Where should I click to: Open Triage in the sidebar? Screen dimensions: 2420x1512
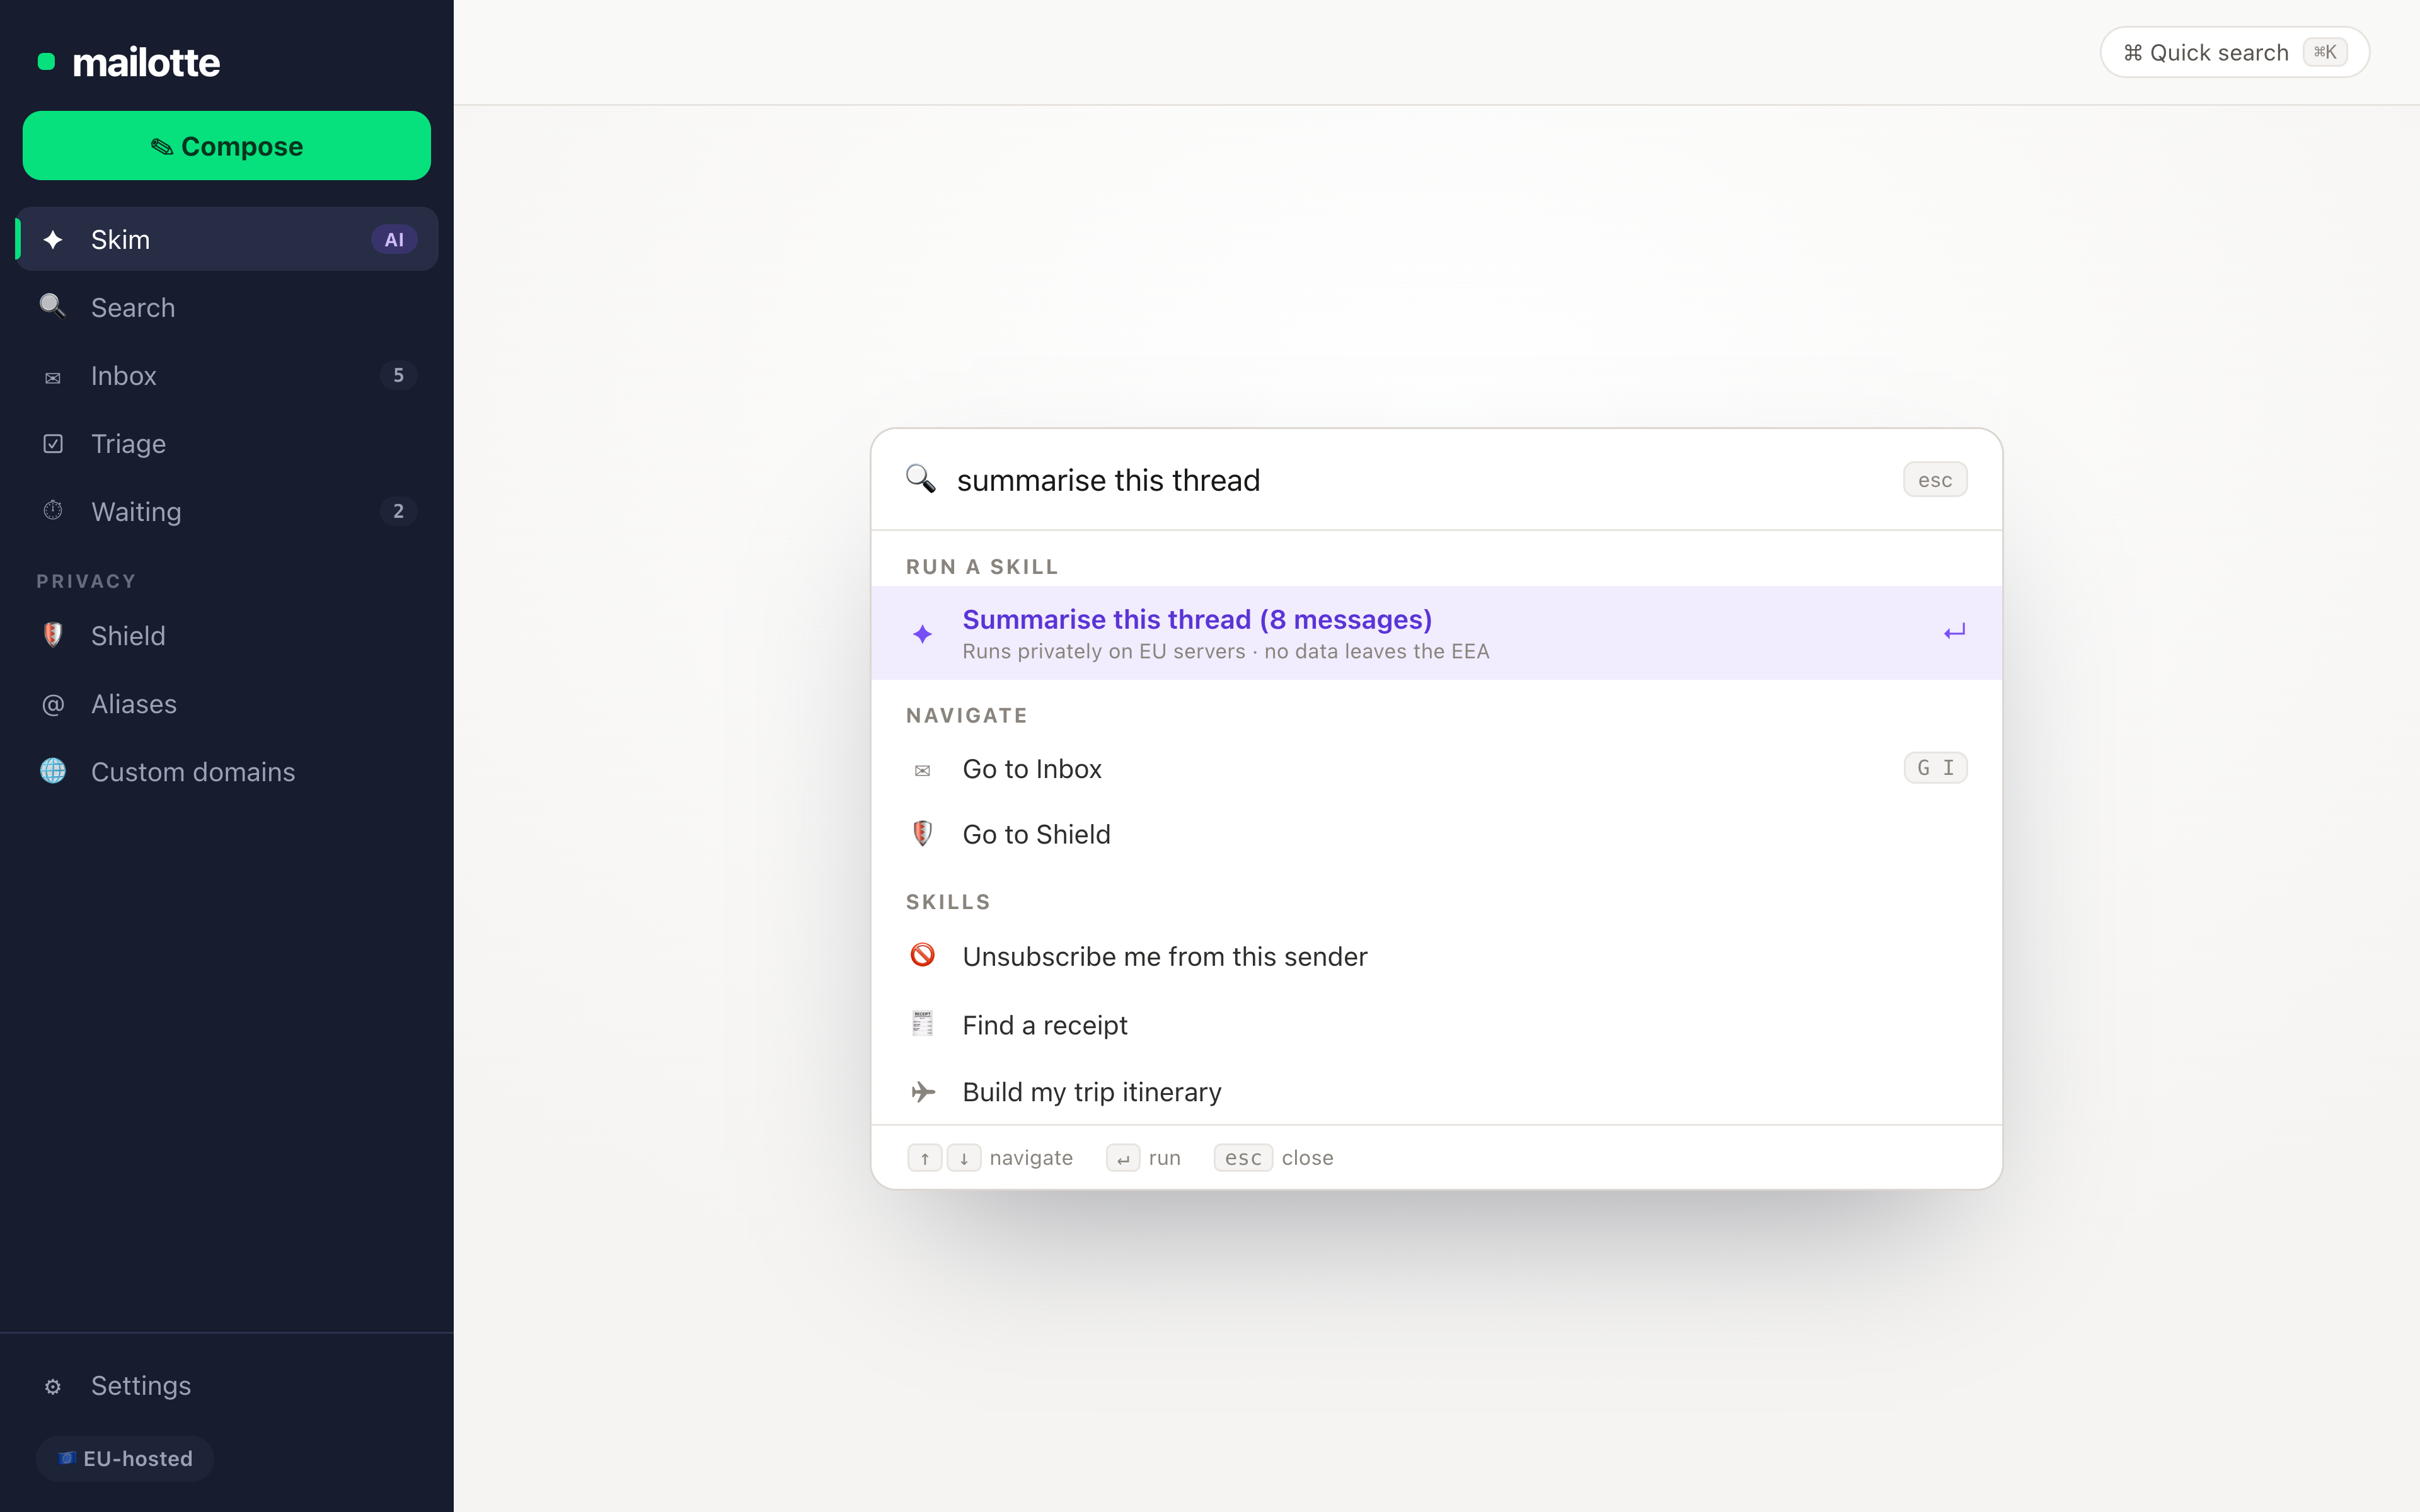[227, 443]
